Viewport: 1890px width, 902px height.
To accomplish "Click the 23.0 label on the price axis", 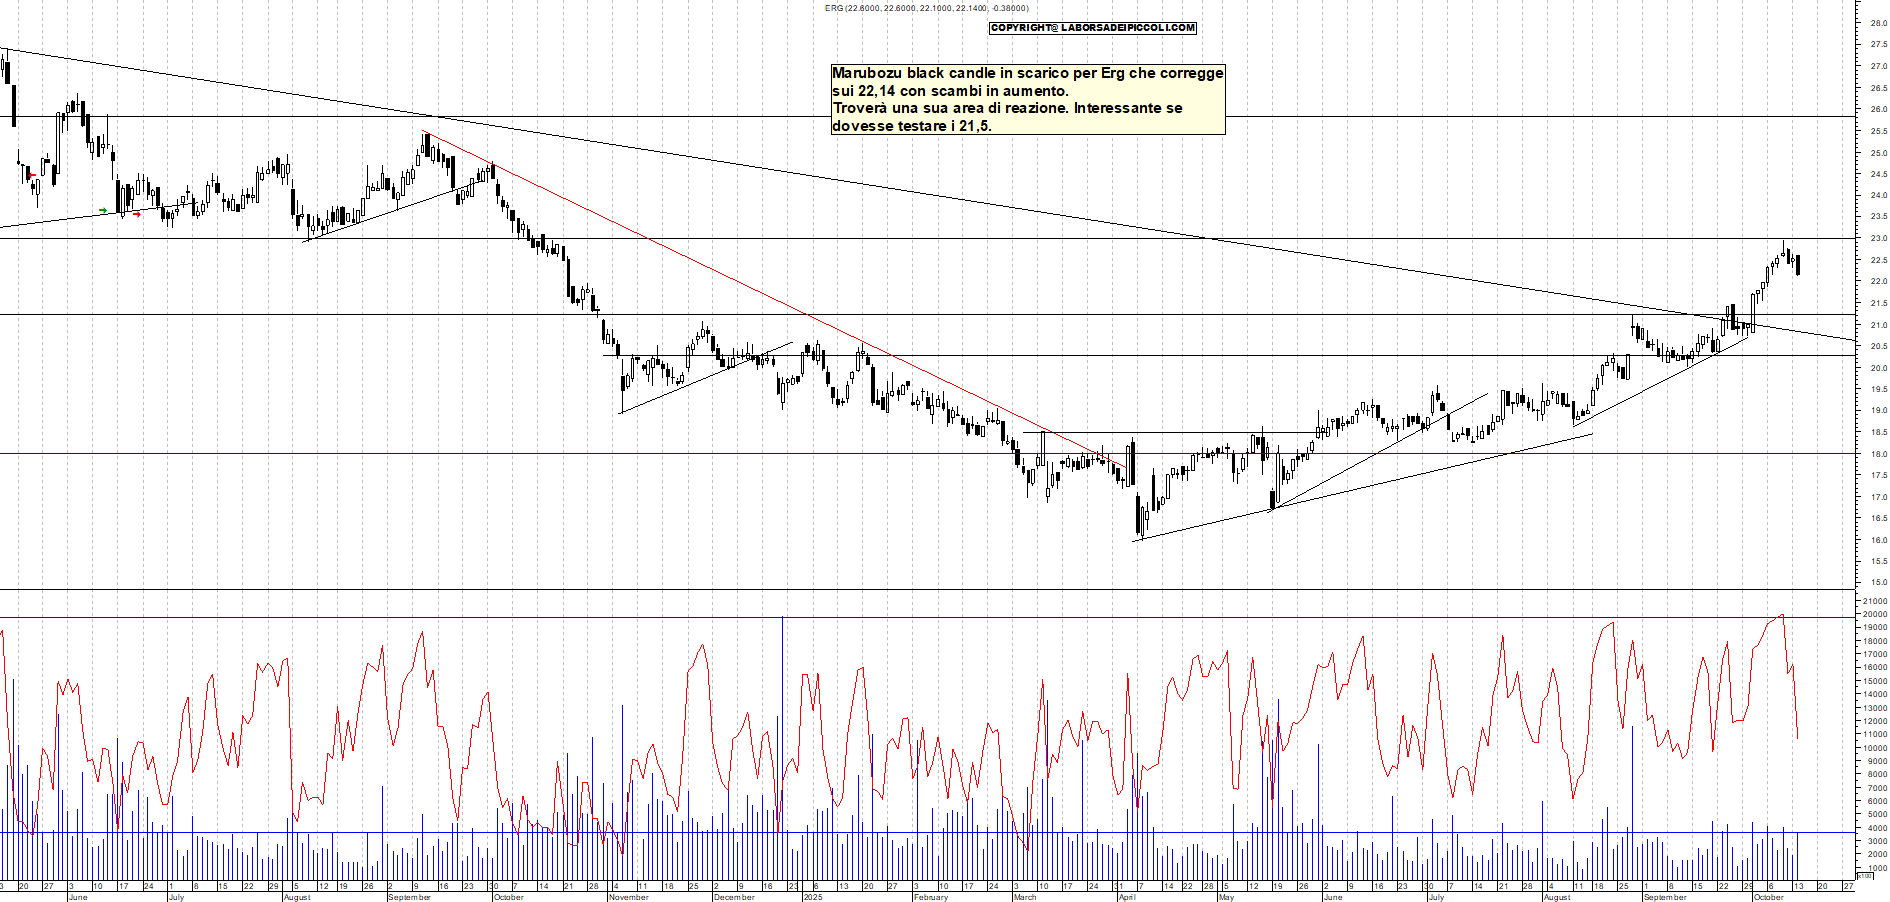I will tap(1878, 239).
